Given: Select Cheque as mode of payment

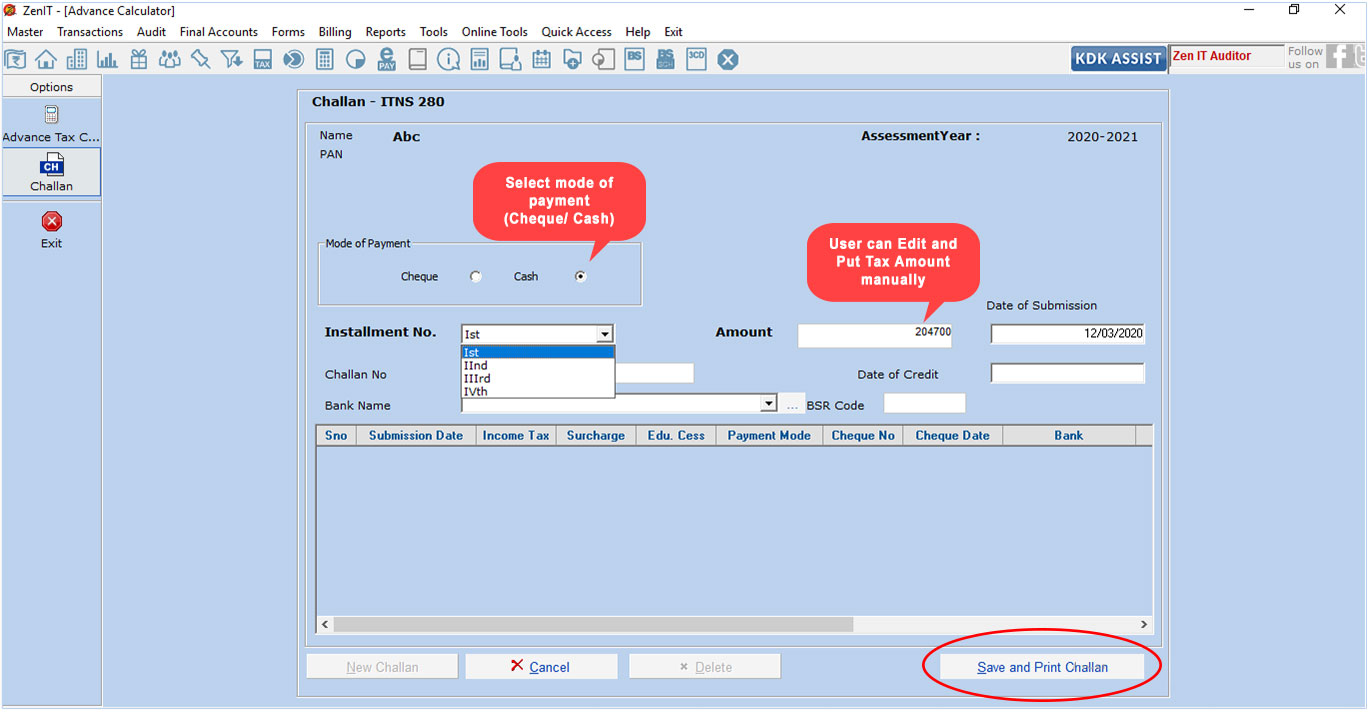Looking at the screenshot, I should point(476,277).
